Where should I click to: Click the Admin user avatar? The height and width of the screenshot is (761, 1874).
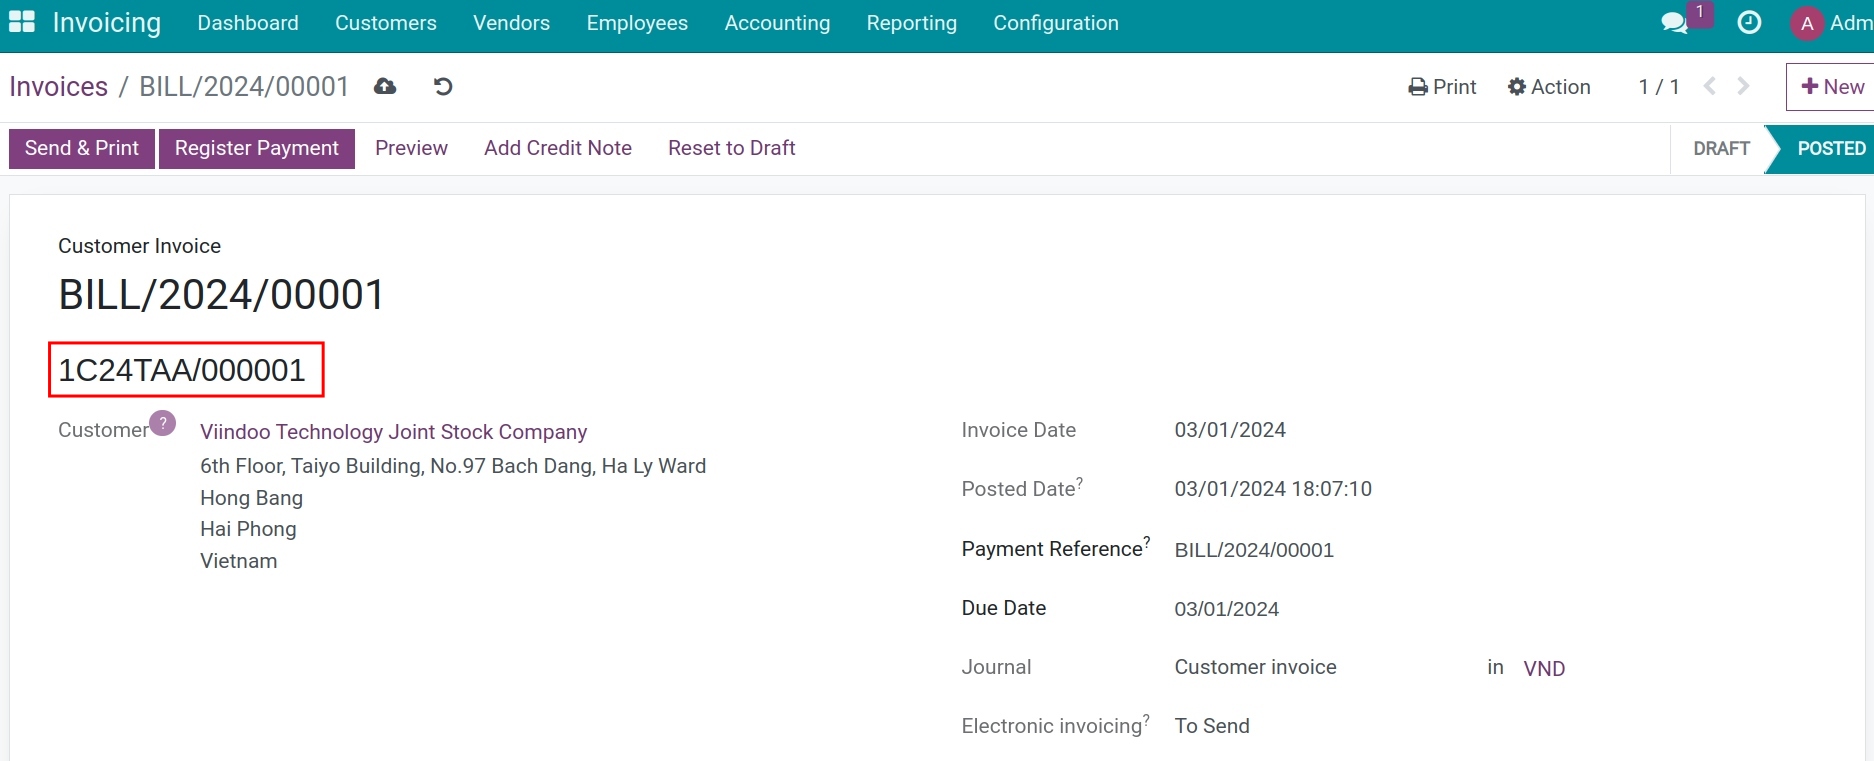pos(1806,23)
